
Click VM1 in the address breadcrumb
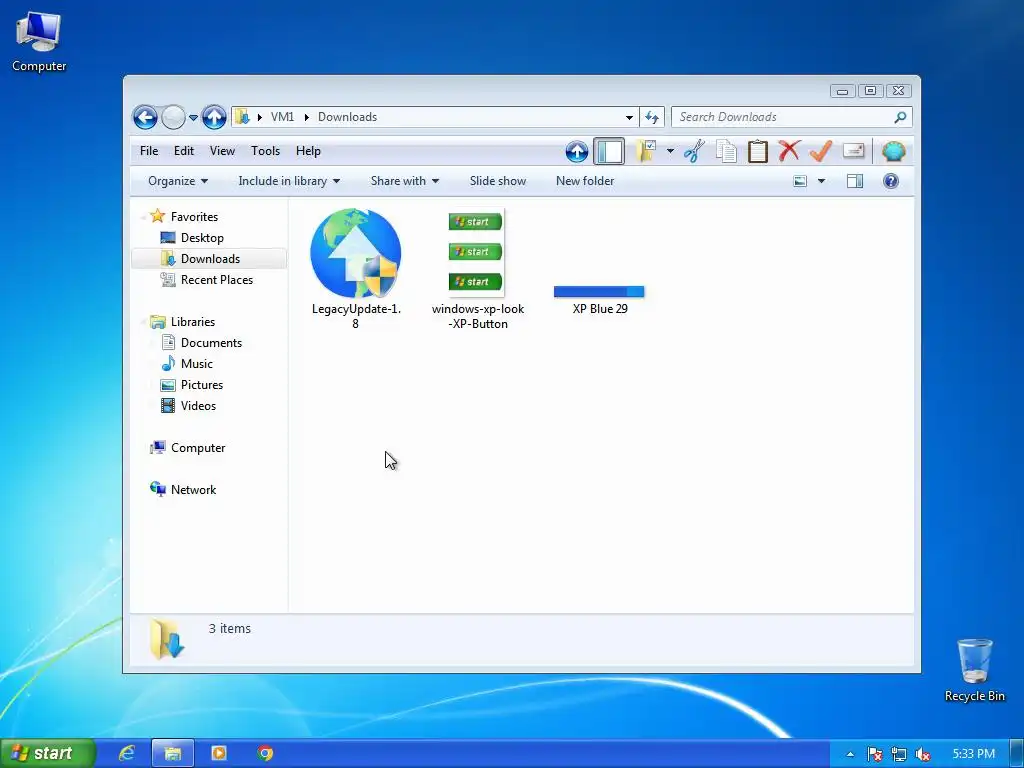(x=282, y=117)
